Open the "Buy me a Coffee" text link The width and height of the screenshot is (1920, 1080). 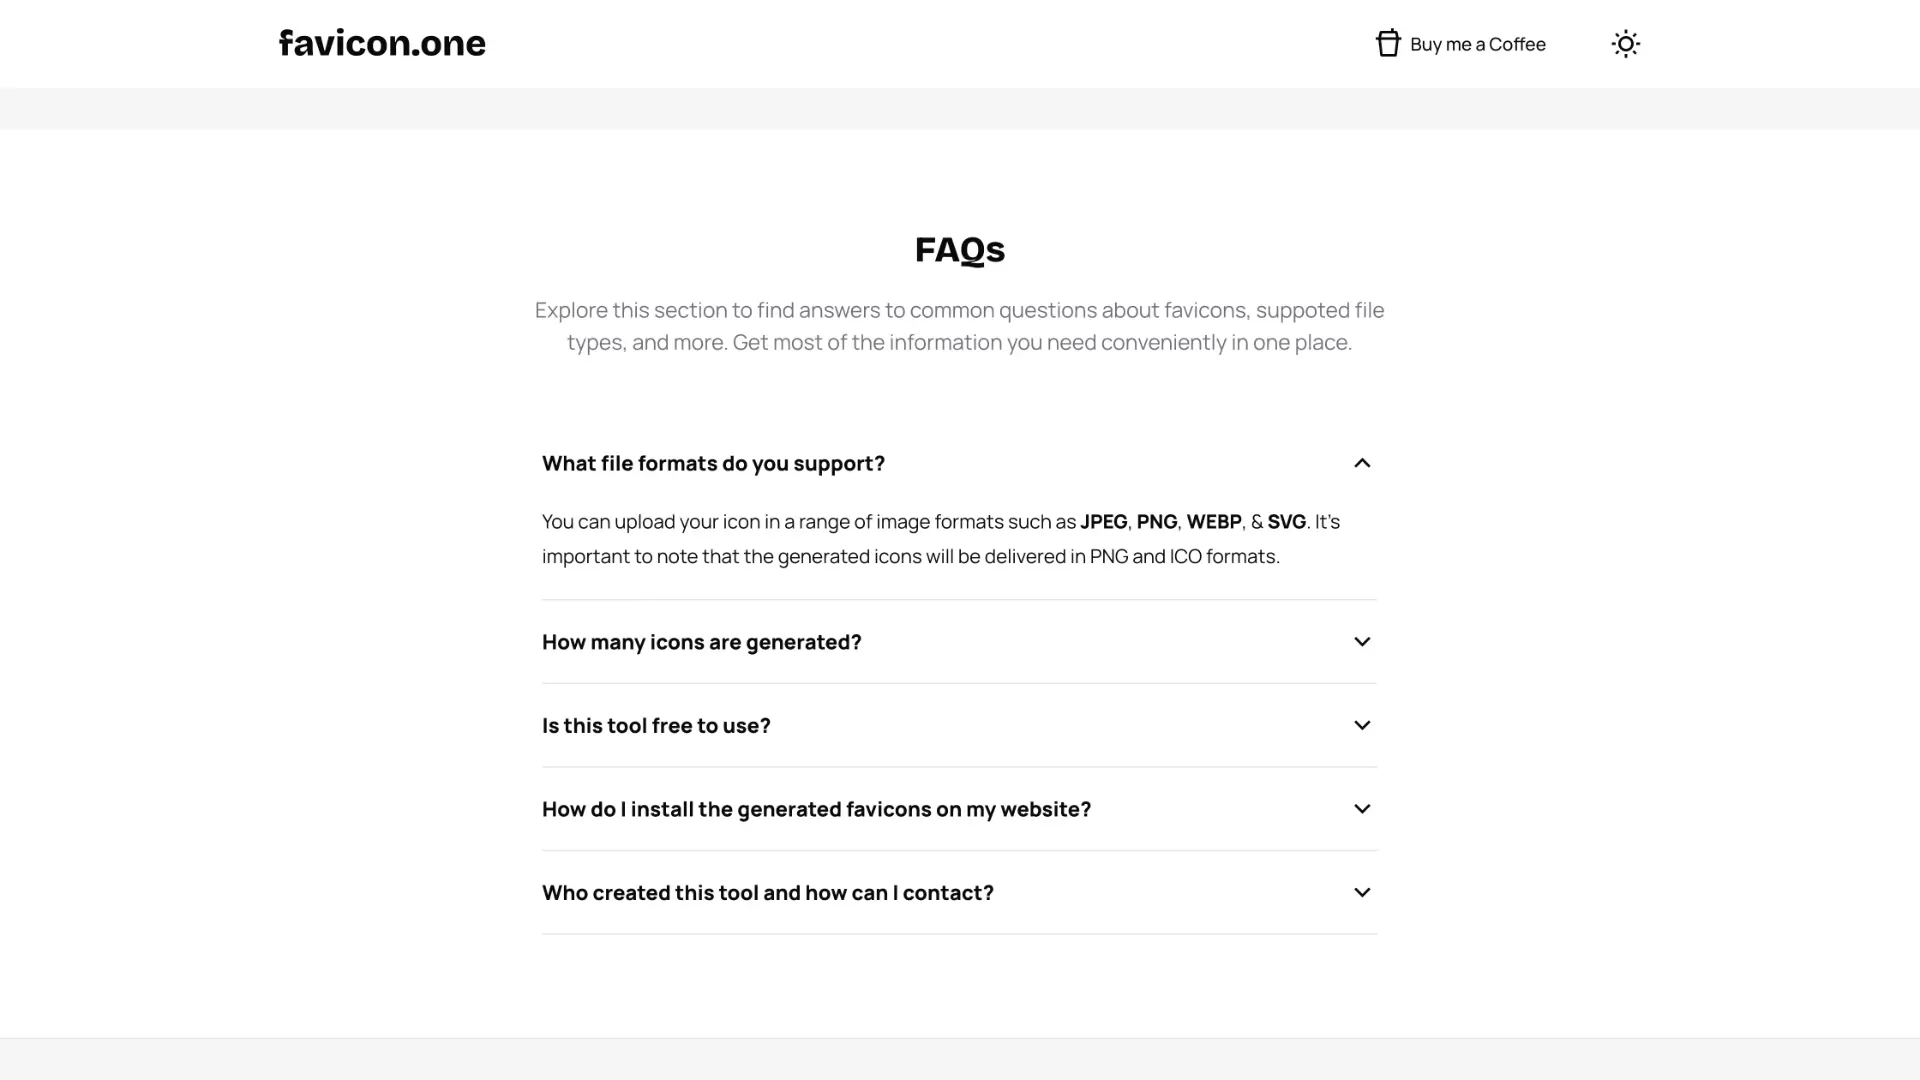pyautogui.click(x=1477, y=44)
